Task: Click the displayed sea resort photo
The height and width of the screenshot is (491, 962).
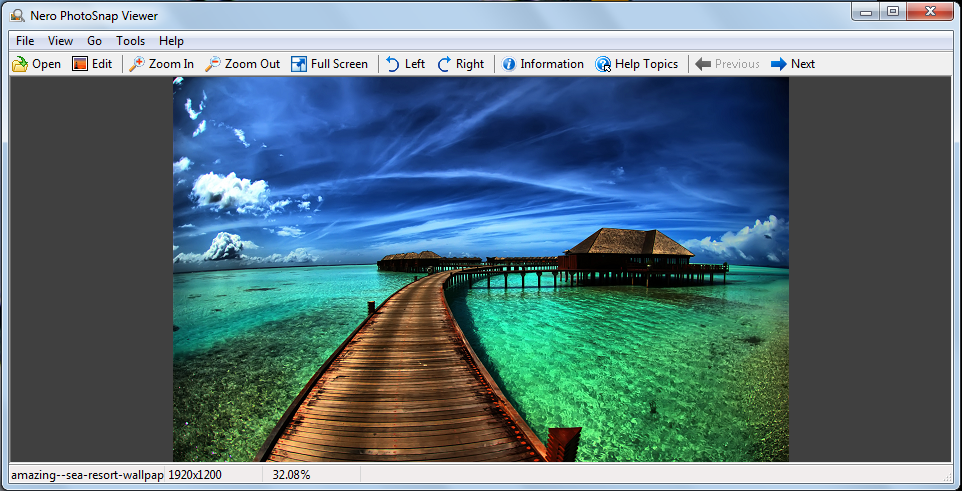Action: 480,269
